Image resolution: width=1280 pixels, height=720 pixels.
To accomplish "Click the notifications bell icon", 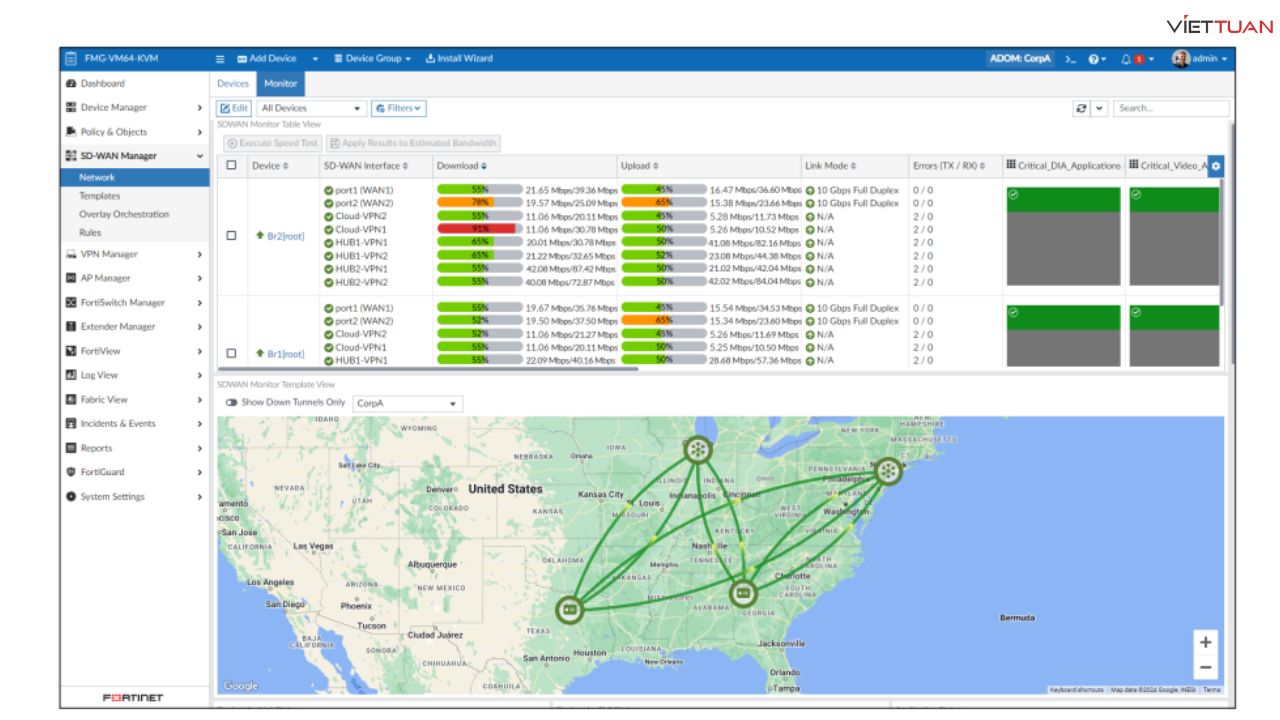I will pyautogui.click(x=1126, y=59).
